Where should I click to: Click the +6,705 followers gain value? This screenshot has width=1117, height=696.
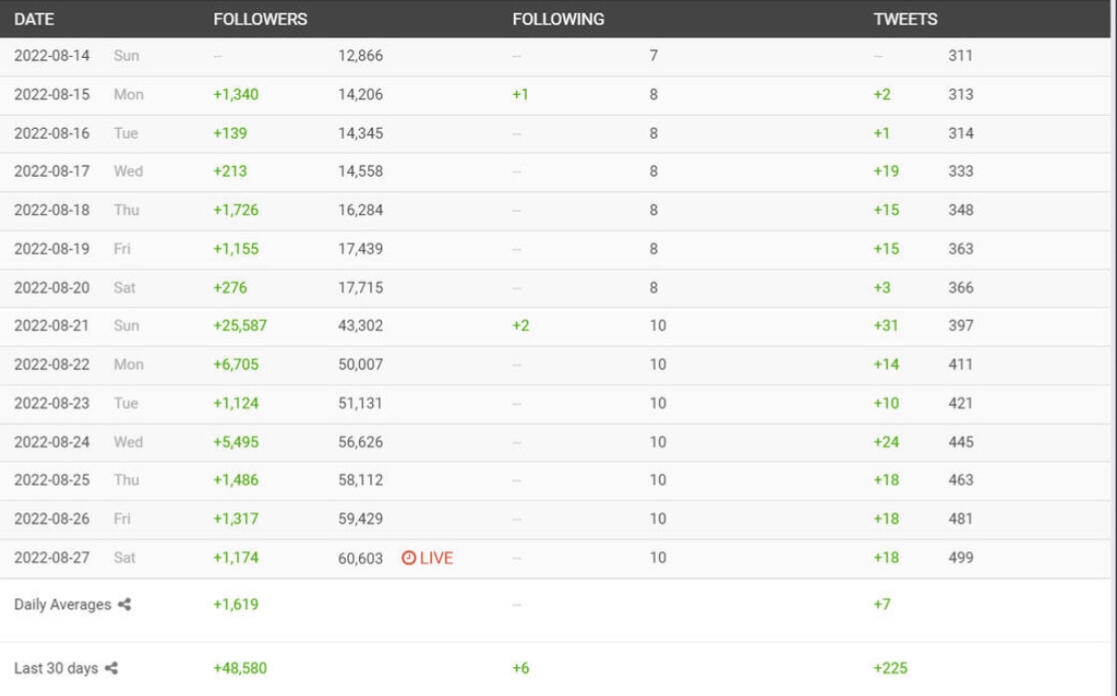click(x=236, y=365)
